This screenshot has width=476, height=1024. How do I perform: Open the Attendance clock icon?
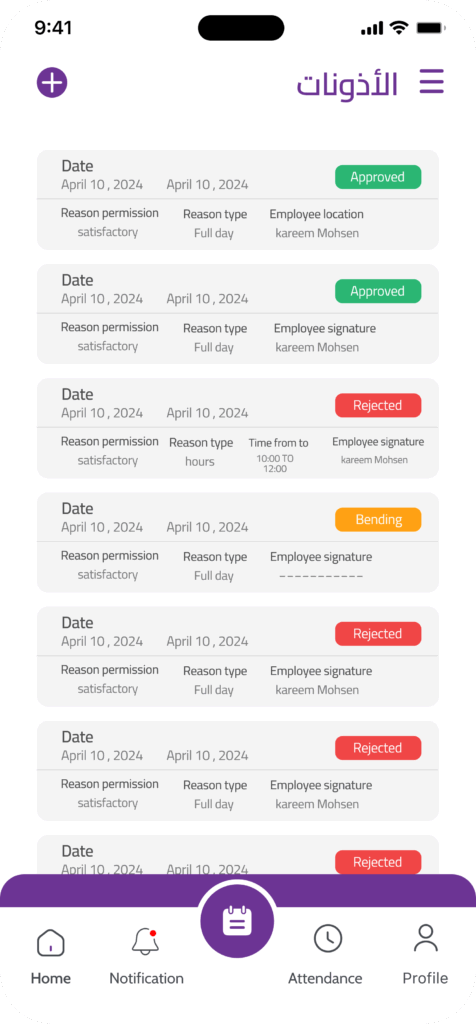pyautogui.click(x=328, y=939)
